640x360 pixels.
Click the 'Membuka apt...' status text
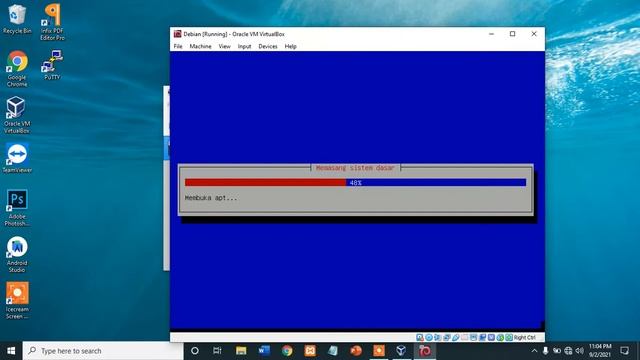(x=211, y=198)
